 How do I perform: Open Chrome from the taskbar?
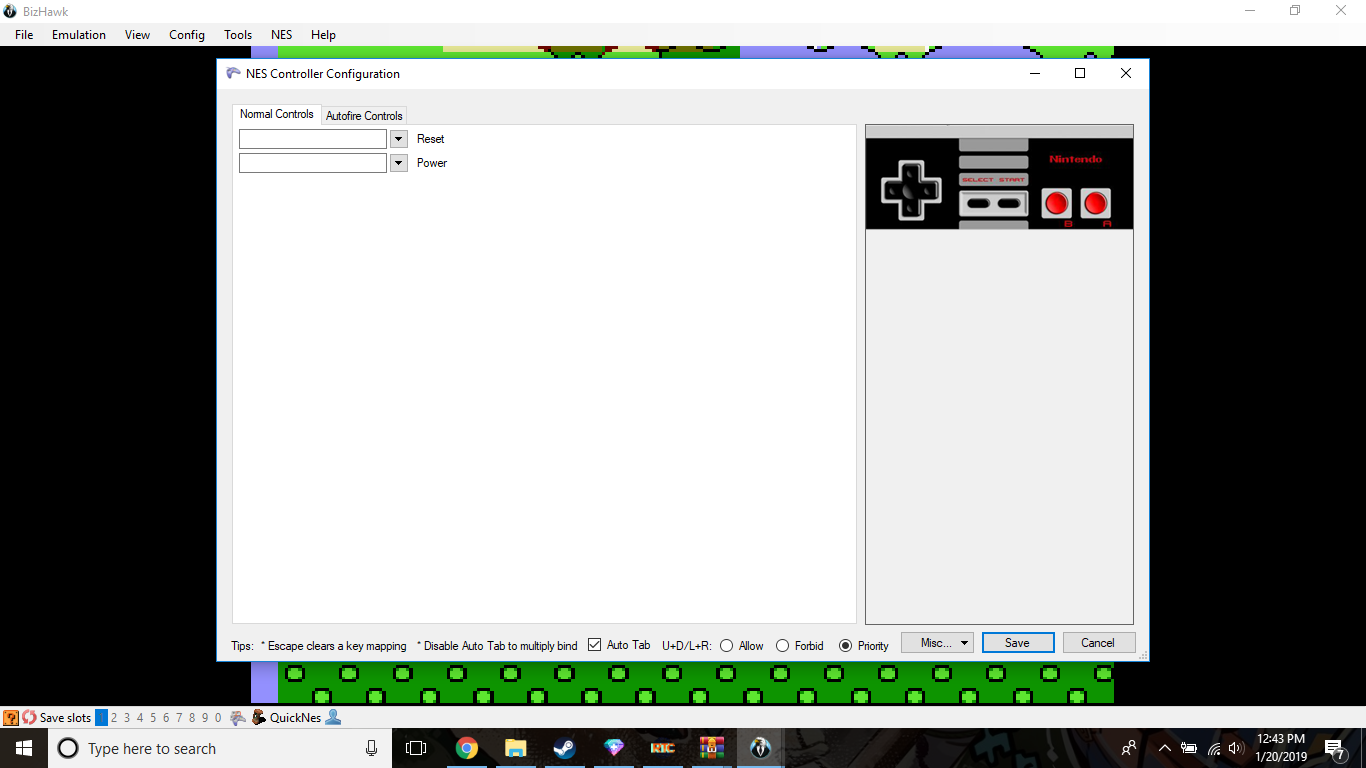(x=467, y=748)
